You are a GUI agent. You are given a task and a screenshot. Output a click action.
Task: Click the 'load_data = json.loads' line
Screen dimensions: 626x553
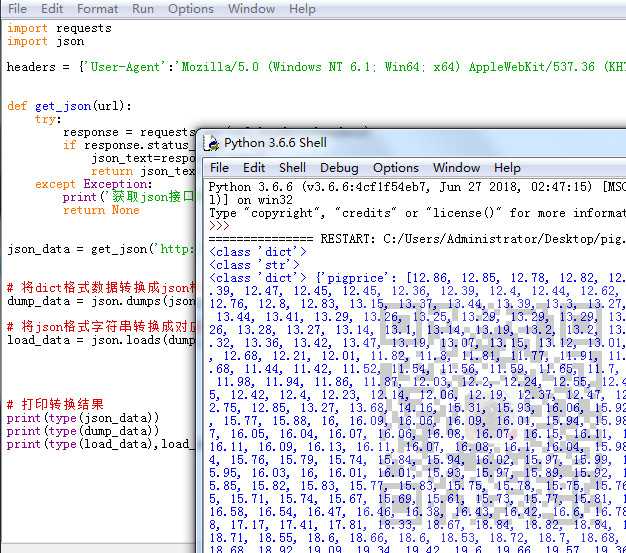[x=101, y=340]
